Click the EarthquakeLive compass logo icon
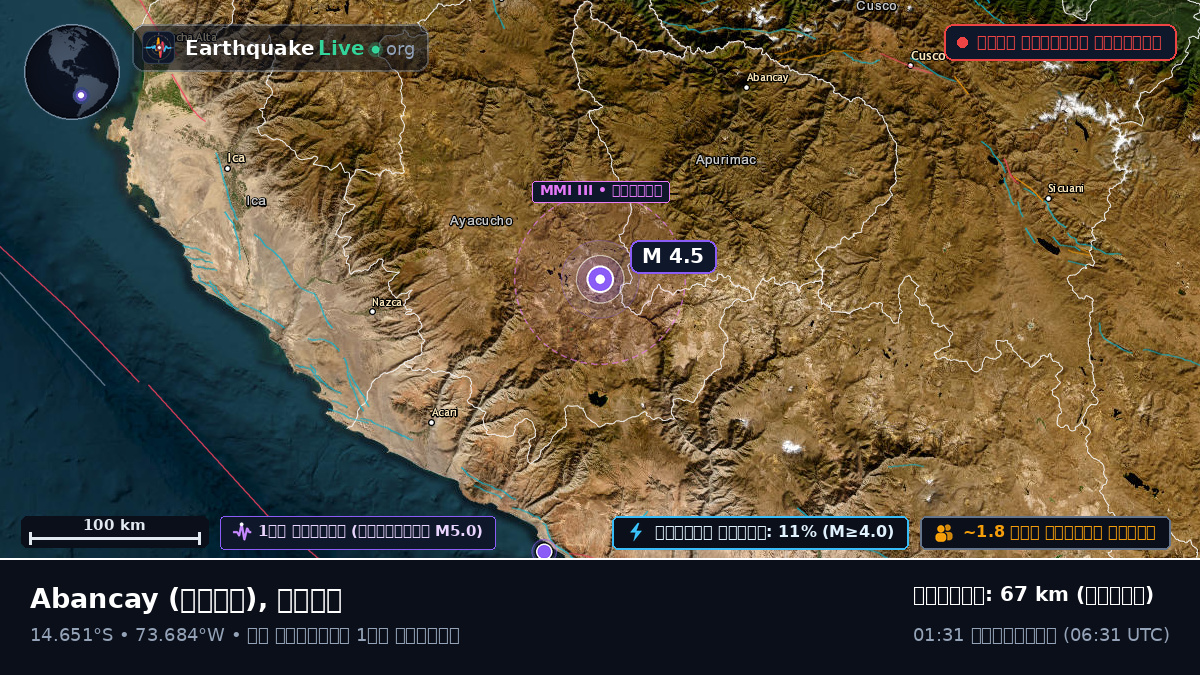The height and width of the screenshot is (675, 1200). pos(158,48)
